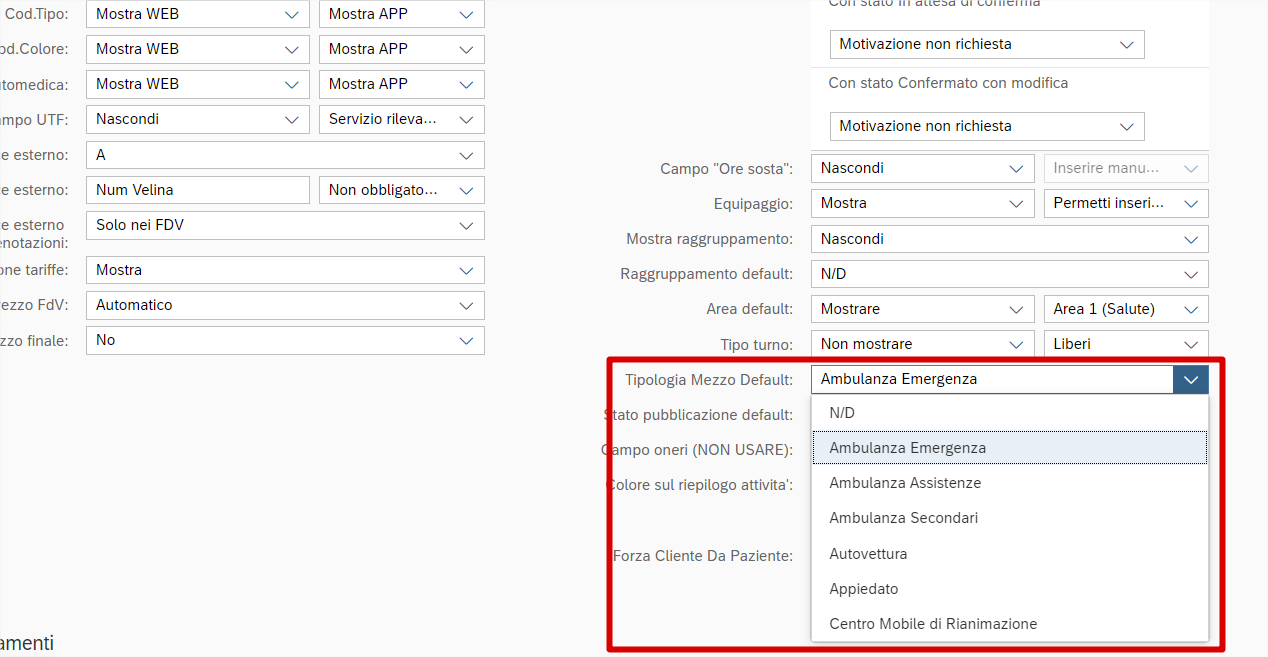Open the "Automatico" dropdown
Image resolution: width=1268 pixels, height=657 pixels.
[285, 305]
